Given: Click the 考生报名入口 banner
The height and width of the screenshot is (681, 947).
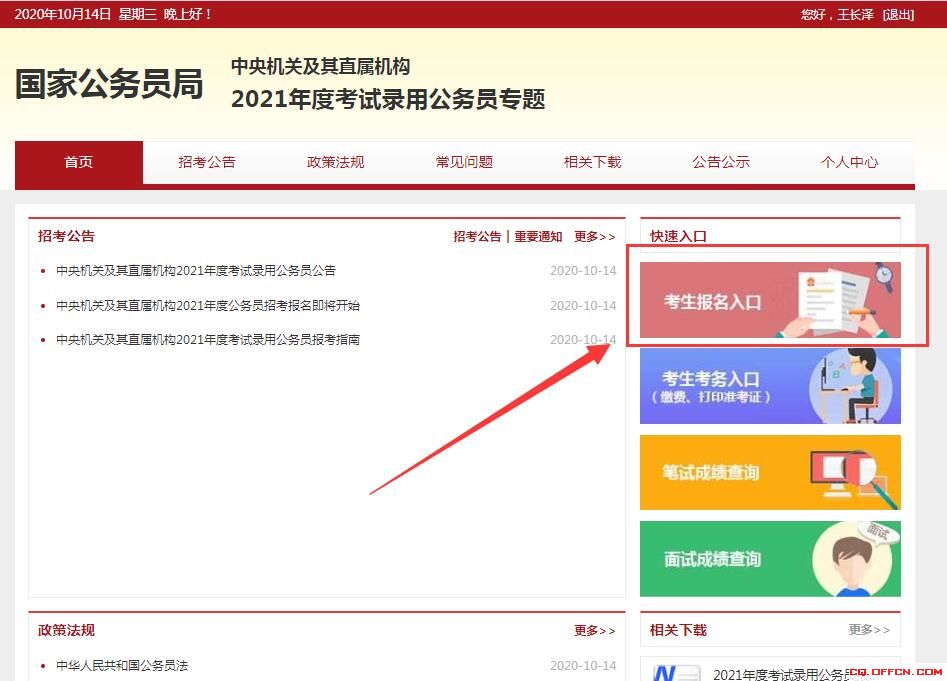Looking at the screenshot, I should pos(770,300).
